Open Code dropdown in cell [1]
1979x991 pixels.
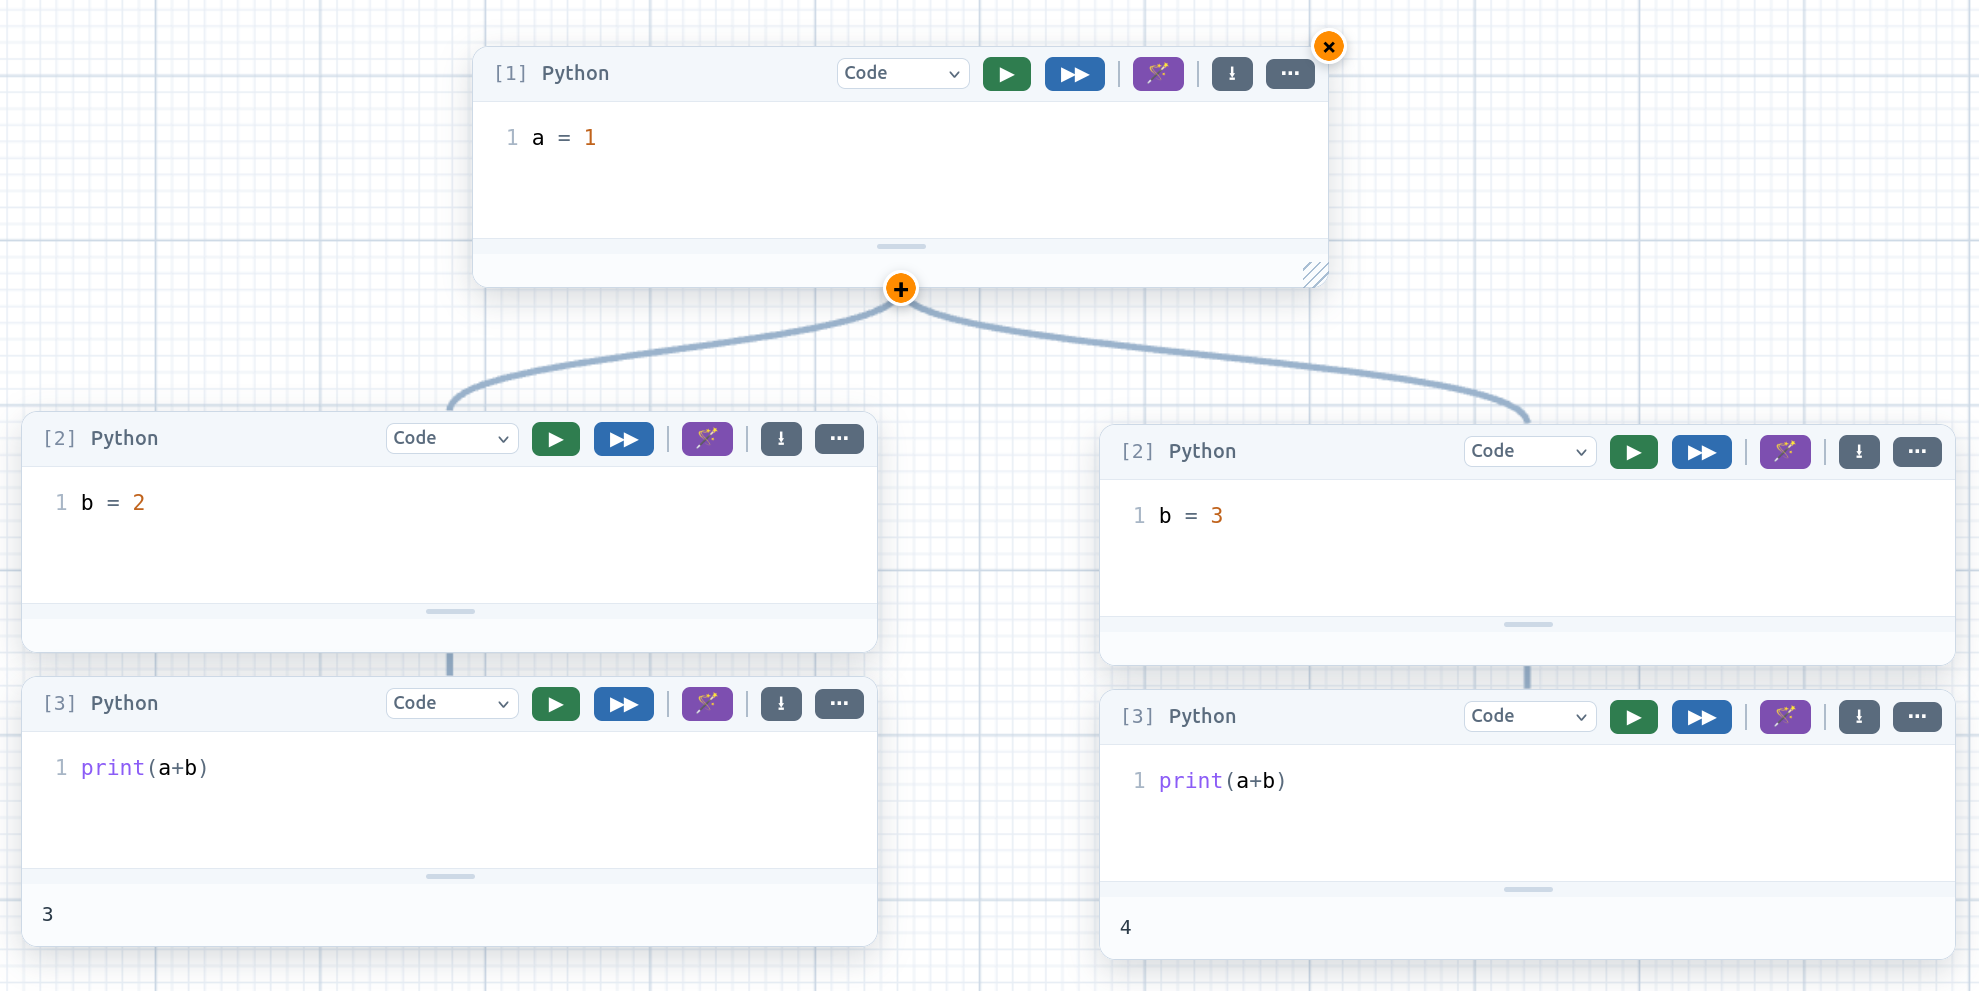903,73
